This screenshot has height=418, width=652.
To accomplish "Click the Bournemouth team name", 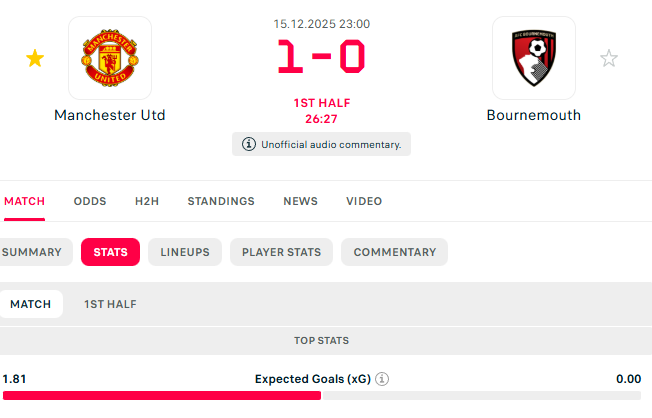I will coord(533,115).
